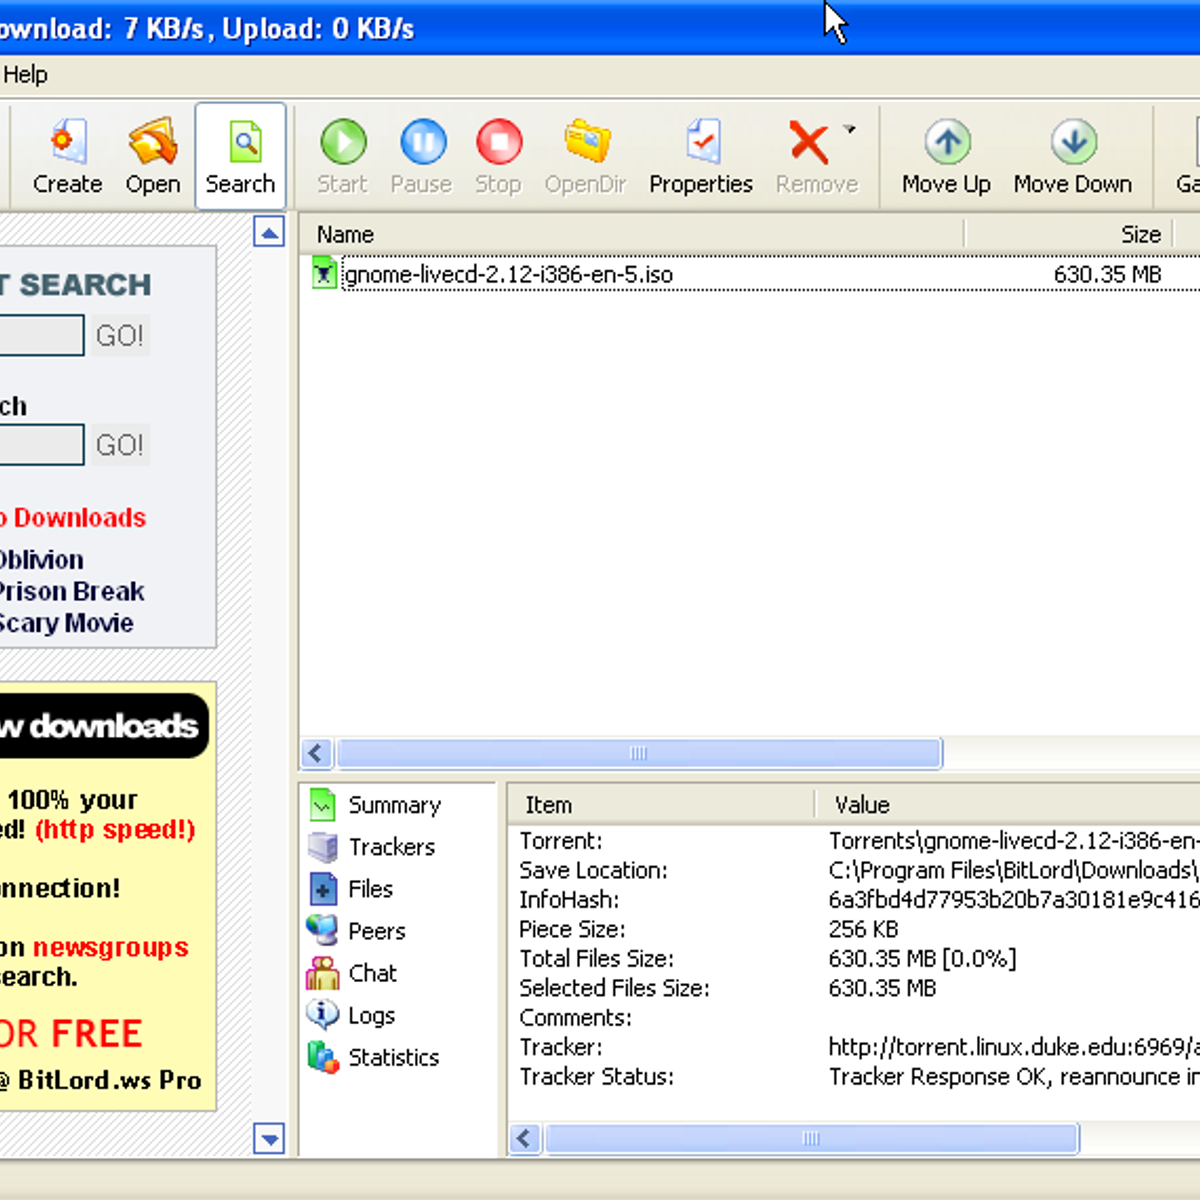The width and height of the screenshot is (1200, 1200).
Task: Click the Chat tab icon
Action: point(323,973)
